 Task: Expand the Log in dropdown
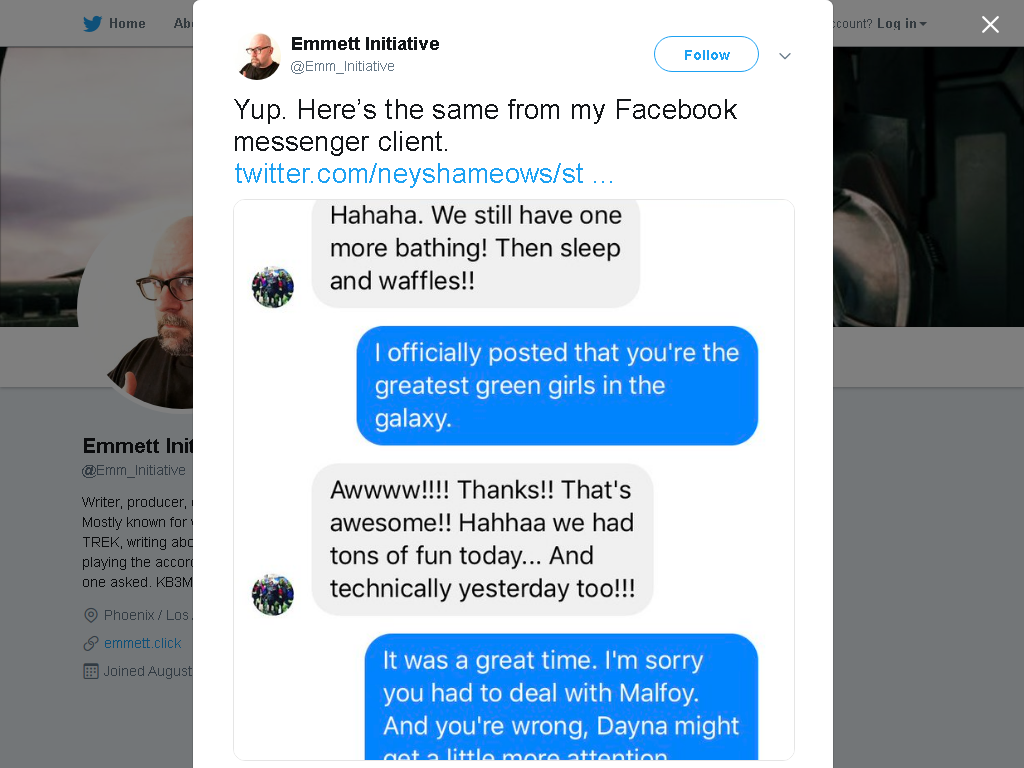click(901, 24)
